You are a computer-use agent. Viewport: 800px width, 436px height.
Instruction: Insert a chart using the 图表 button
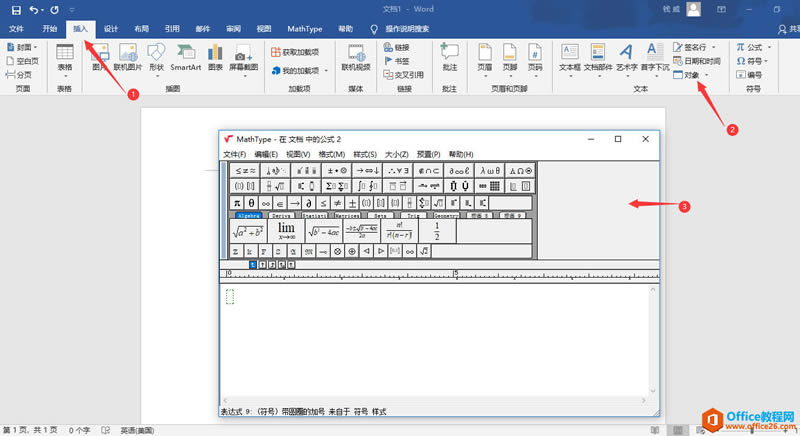click(x=215, y=58)
